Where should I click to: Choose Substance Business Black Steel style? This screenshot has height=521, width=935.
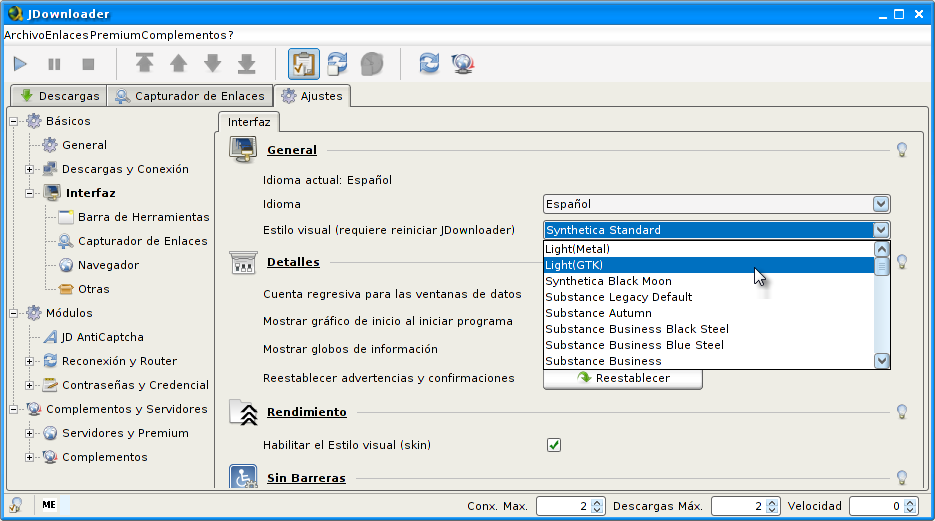(x=708, y=329)
